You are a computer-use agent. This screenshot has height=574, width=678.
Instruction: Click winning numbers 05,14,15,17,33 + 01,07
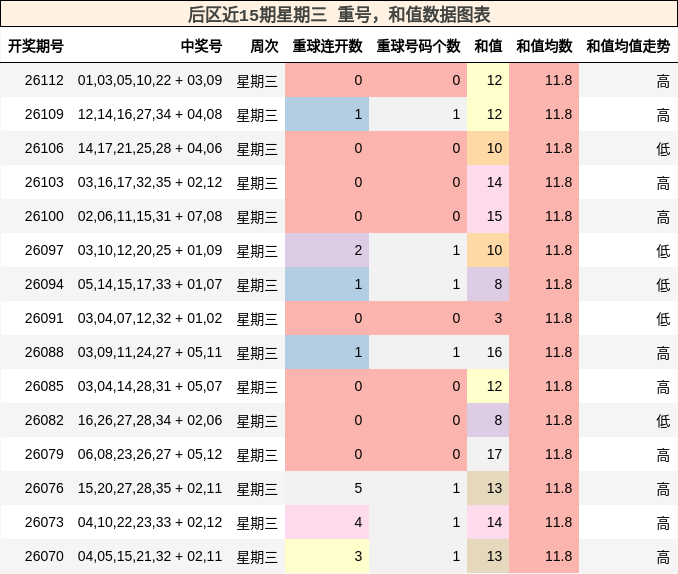[x=150, y=284]
